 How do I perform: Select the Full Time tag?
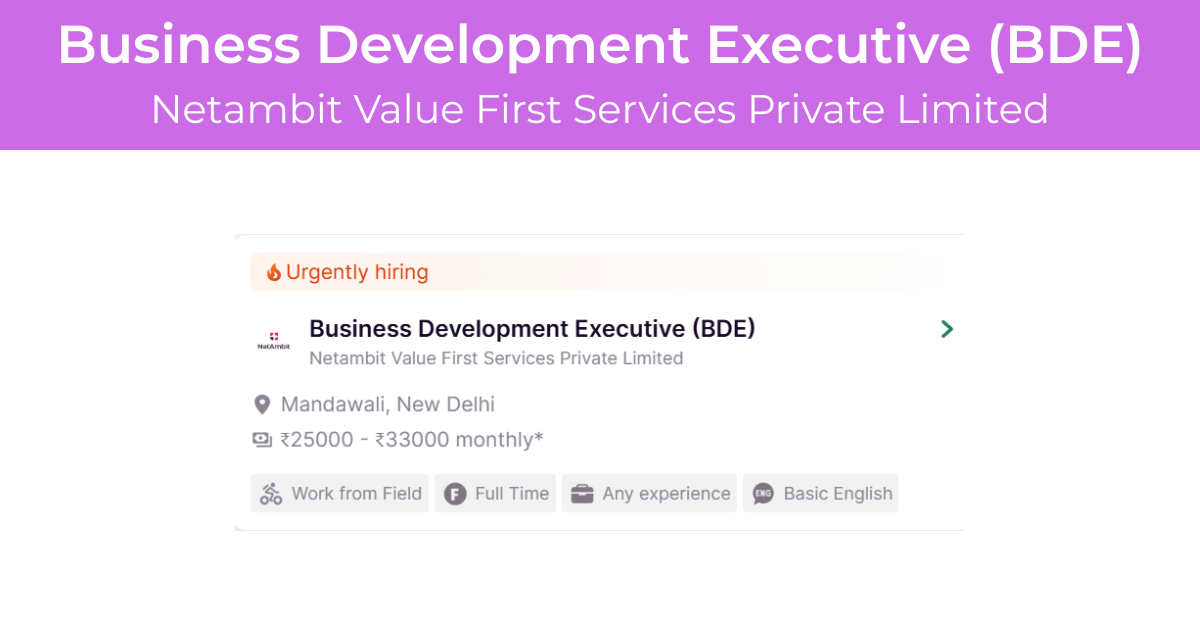click(x=495, y=493)
